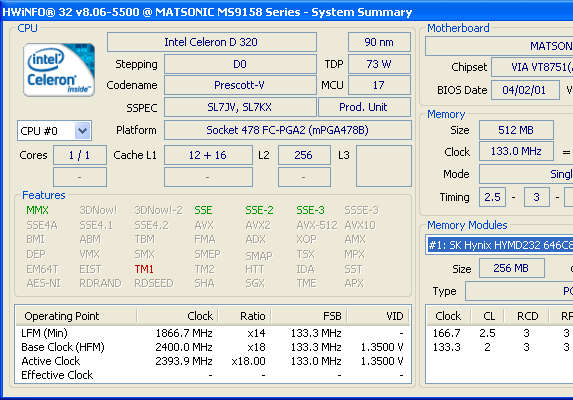This screenshot has width=573, height=400.
Task: Click the greyed HTT feature flag
Action: (x=254, y=269)
